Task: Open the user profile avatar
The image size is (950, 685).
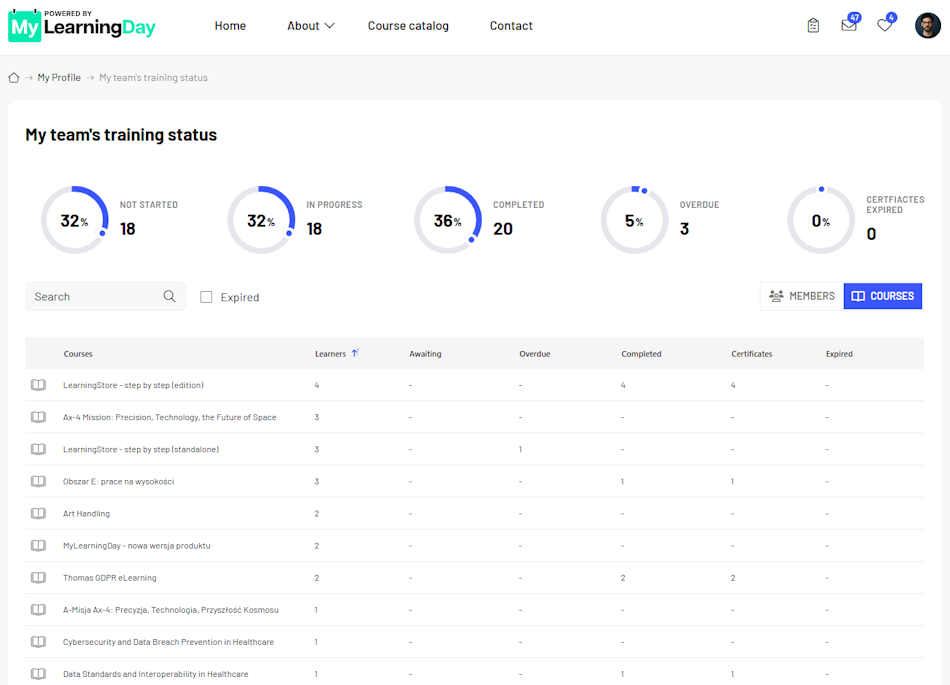Action: 928,25
